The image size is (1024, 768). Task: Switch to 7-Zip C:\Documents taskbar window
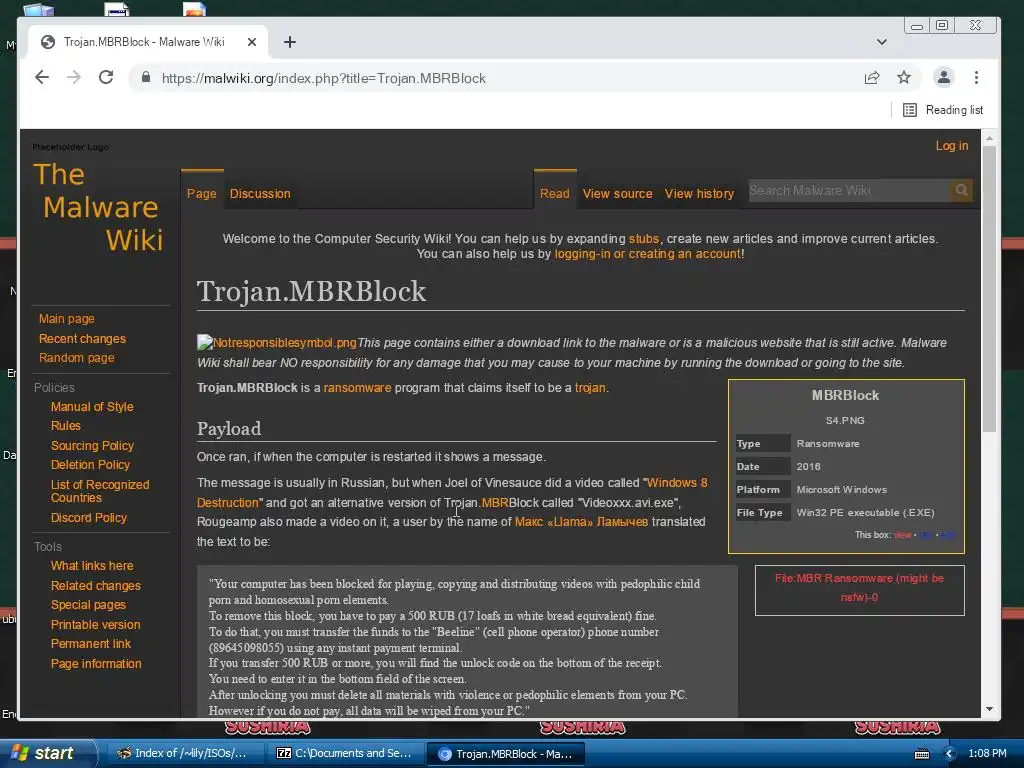[x=345, y=753]
